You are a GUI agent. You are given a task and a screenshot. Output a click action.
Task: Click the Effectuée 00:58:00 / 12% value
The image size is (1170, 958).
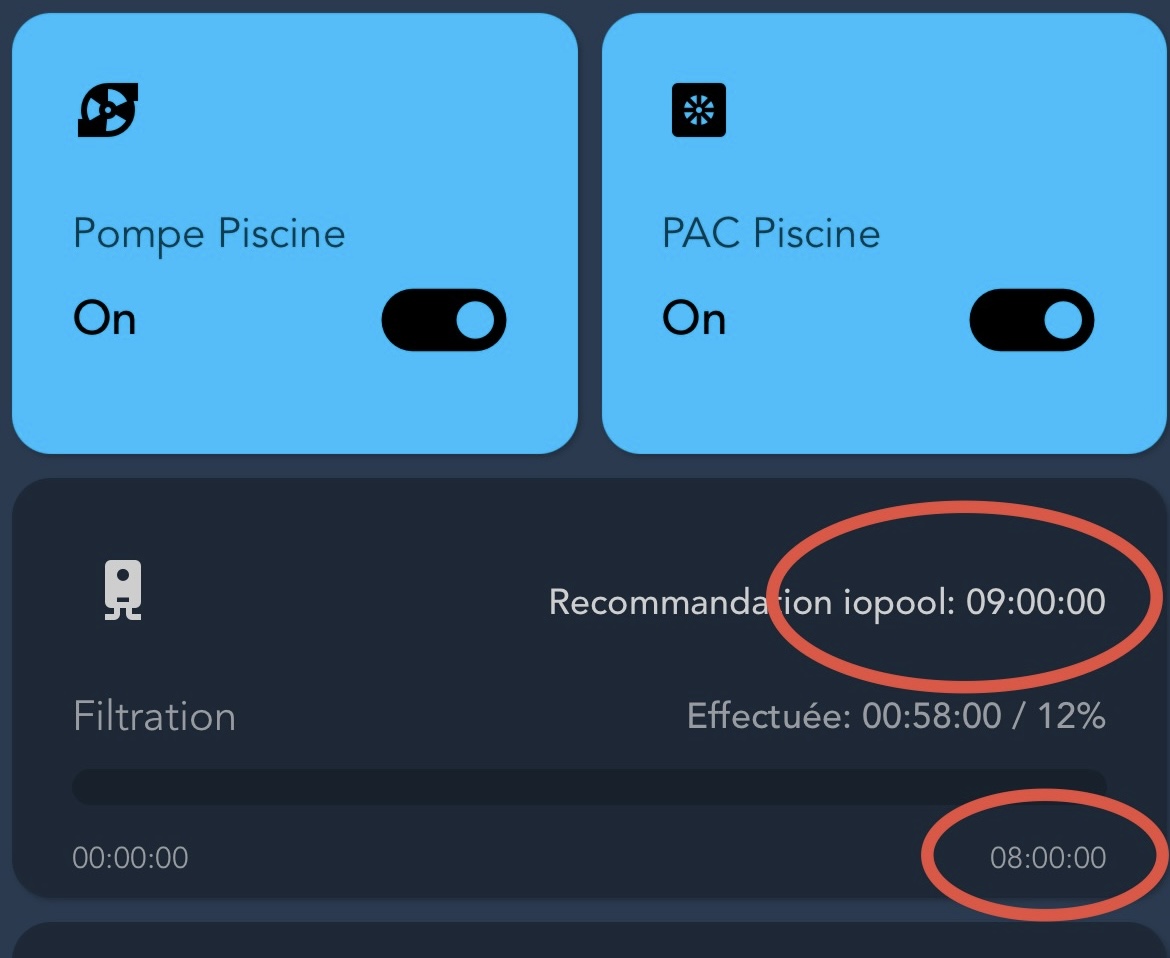[x=896, y=716]
